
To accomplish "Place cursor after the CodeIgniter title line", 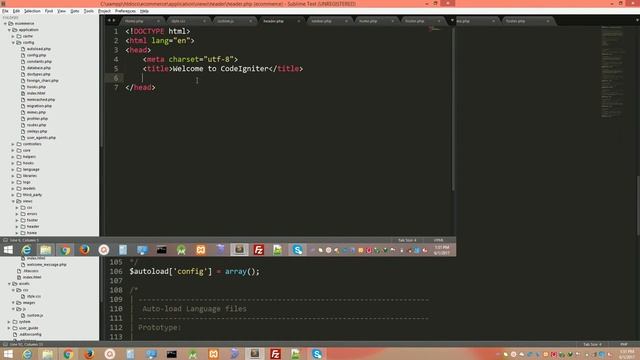I will [x=303, y=69].
